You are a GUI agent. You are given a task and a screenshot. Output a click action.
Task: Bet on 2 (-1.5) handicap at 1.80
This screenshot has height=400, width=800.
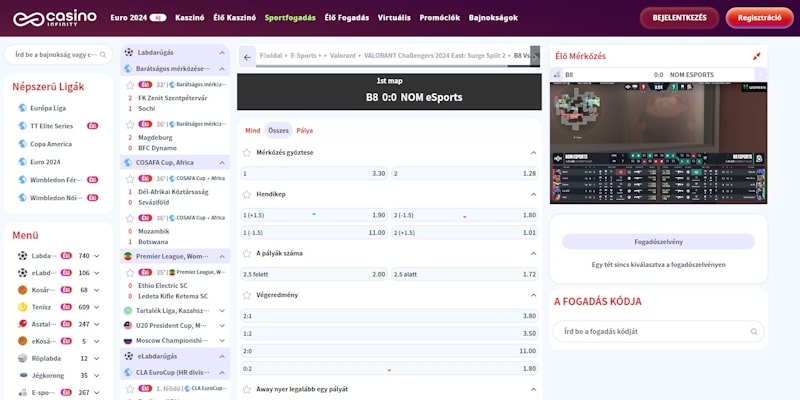(x=465, y=215)
